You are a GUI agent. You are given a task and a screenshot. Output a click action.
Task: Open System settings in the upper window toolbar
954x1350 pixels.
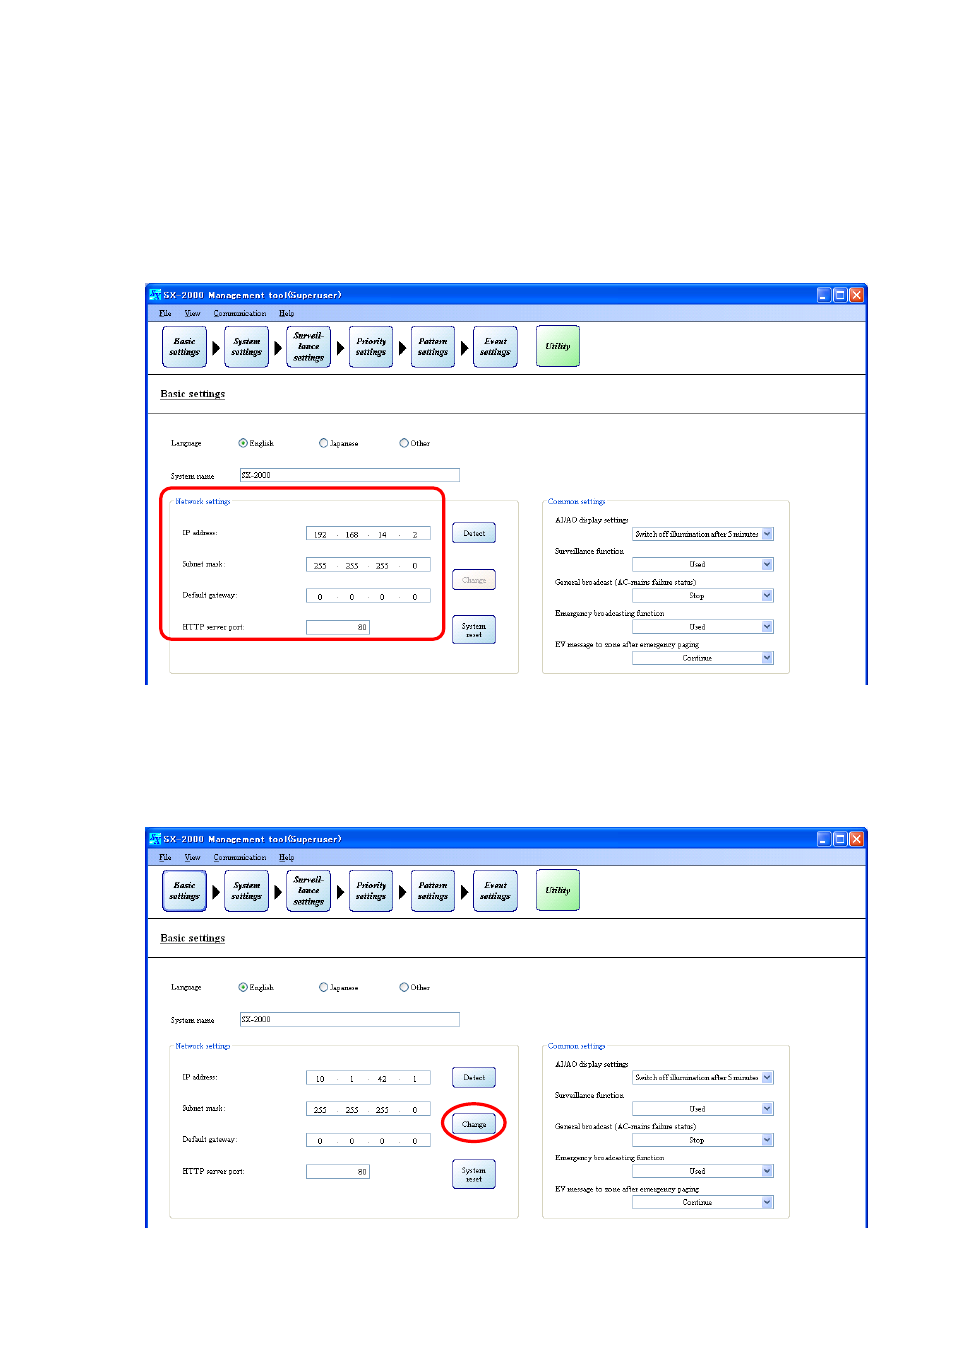[247, 347]
